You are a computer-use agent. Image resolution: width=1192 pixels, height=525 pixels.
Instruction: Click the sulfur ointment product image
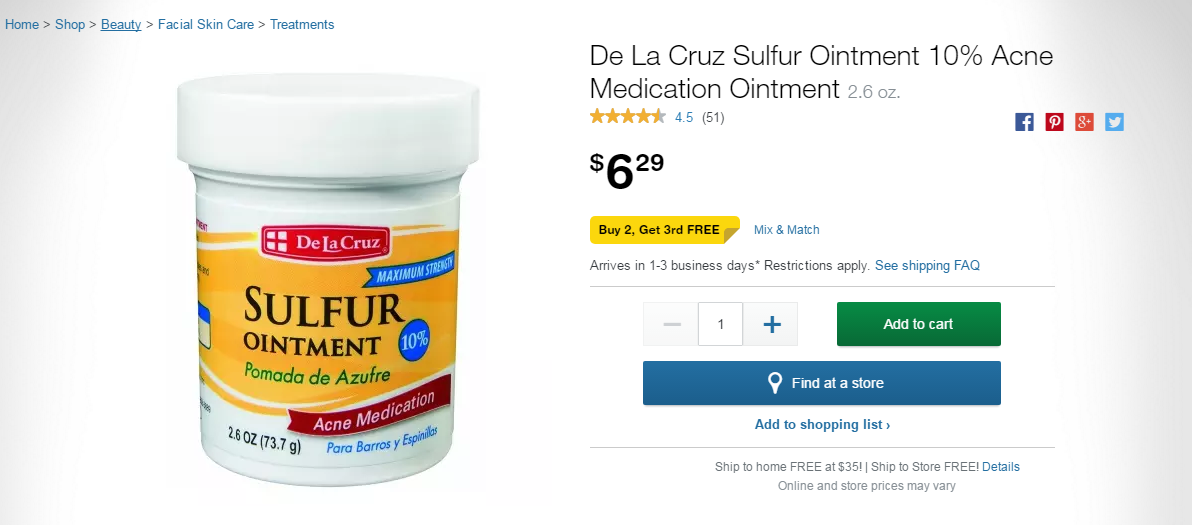tap(326, 281)
